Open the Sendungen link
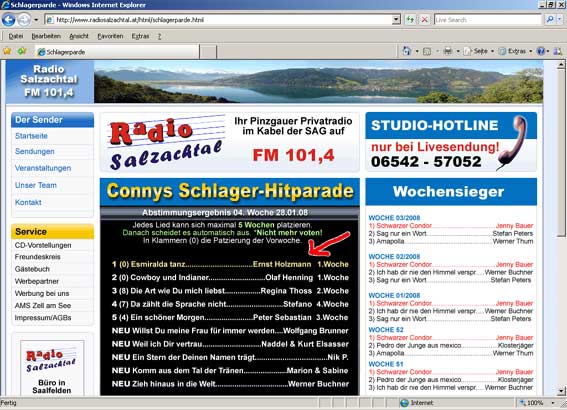Viewport: 567px width, 410px height. tap(35, 151)
